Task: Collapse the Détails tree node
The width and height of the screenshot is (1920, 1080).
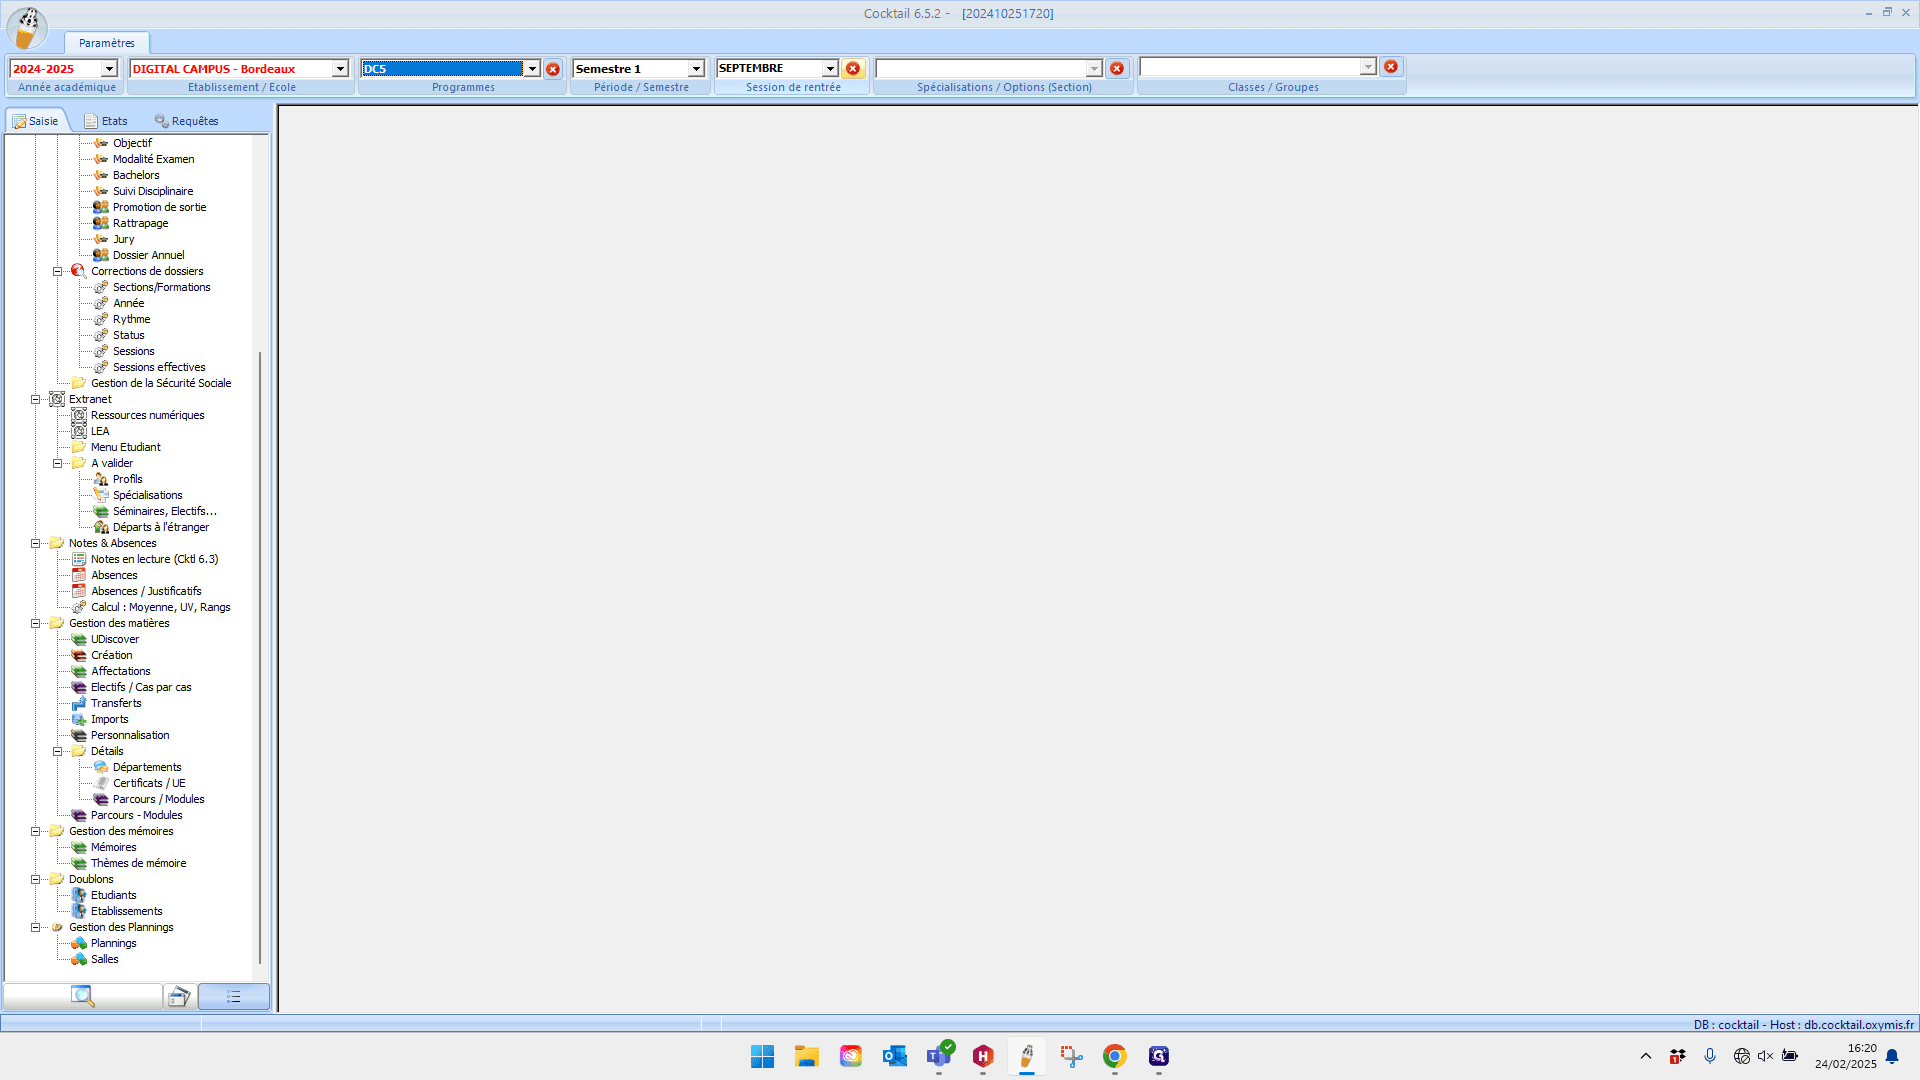Action: point(57,751)
